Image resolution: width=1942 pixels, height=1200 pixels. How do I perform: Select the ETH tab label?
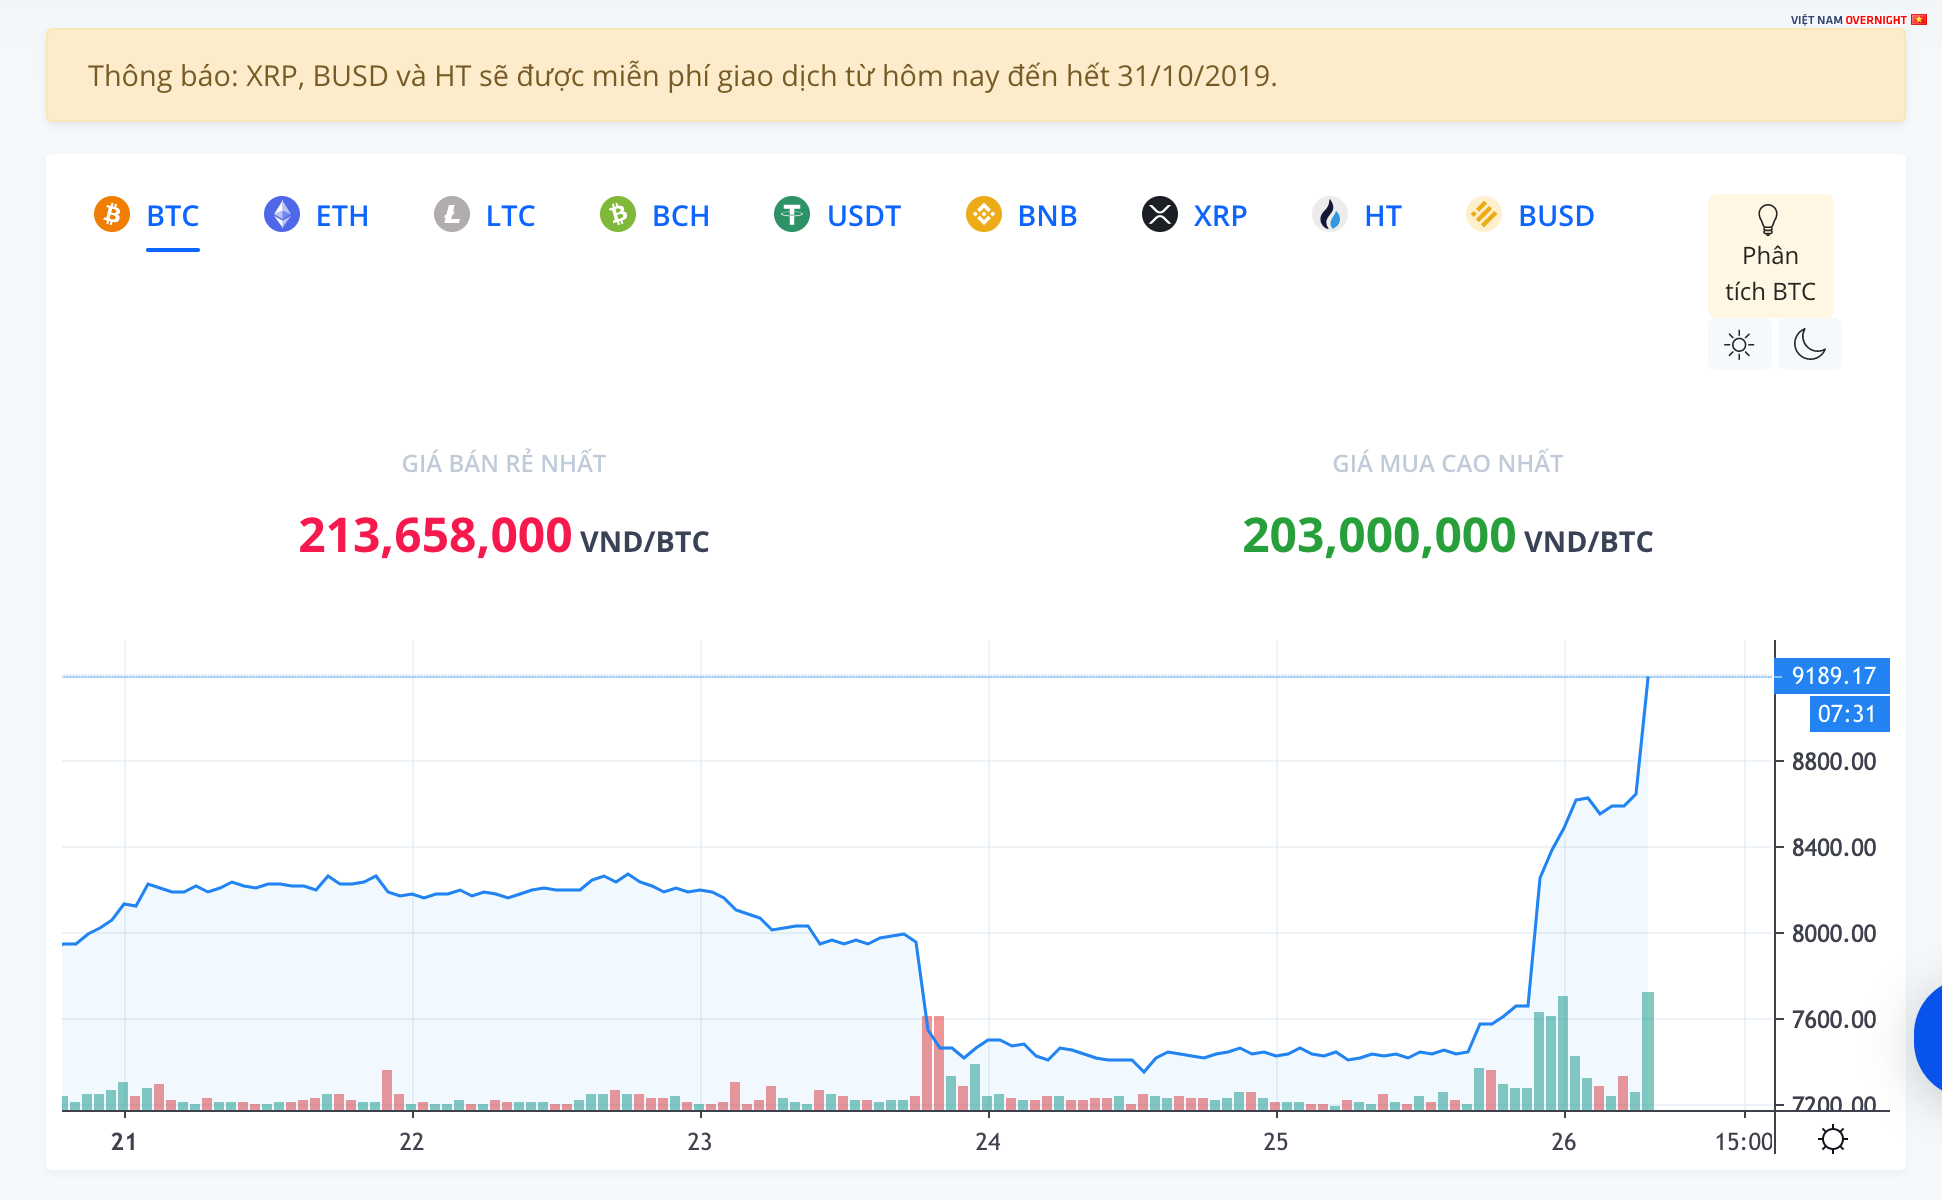coord(342,216)
